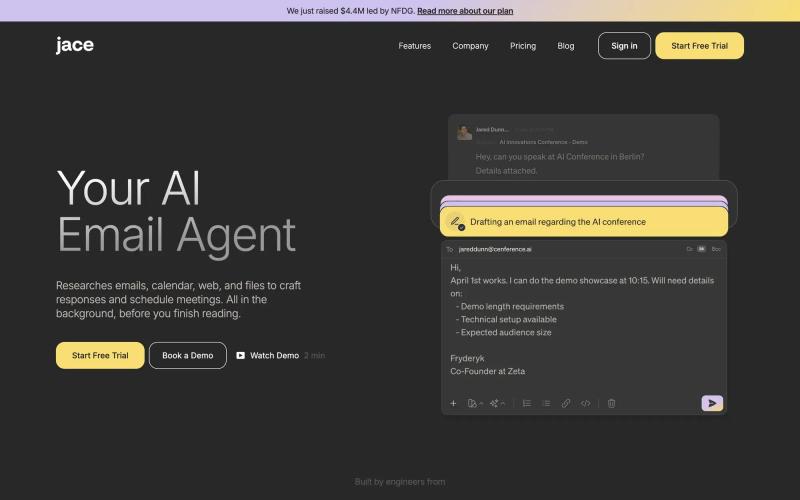Click the trash delete draft icon
Image resolution: width=800 pixels, height=500 pixels.
tap(611, 404)
